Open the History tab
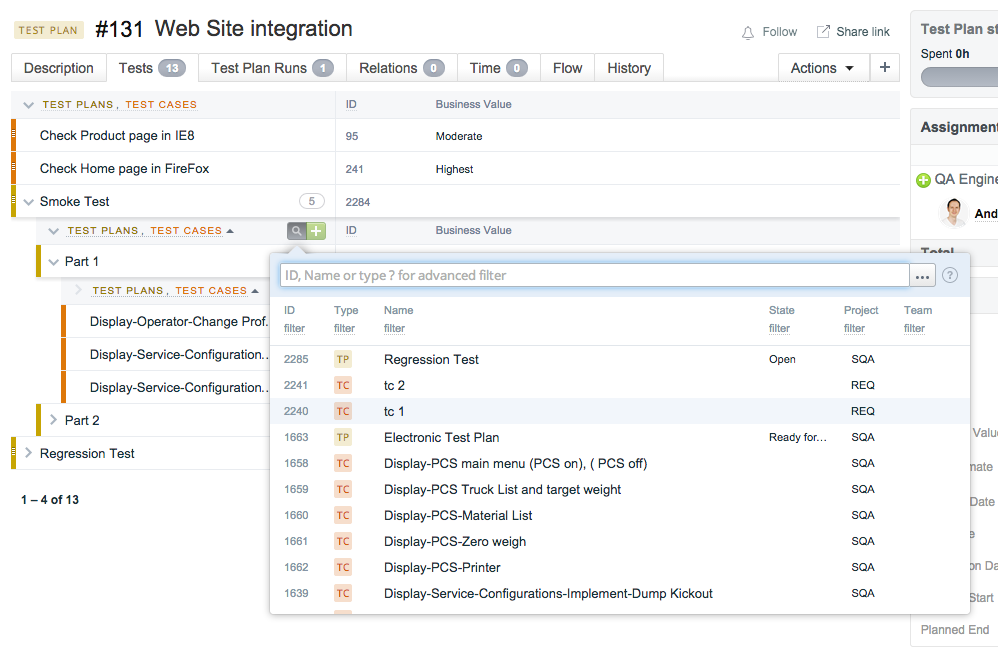Image resolution: width=998 pixels, height=663 pixels. pos(629,68)
